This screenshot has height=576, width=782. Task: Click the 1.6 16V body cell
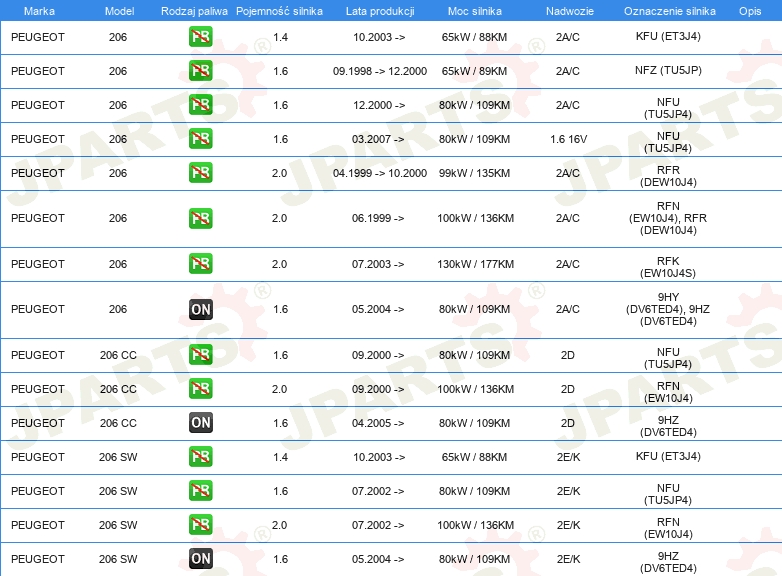coord(569,139)
